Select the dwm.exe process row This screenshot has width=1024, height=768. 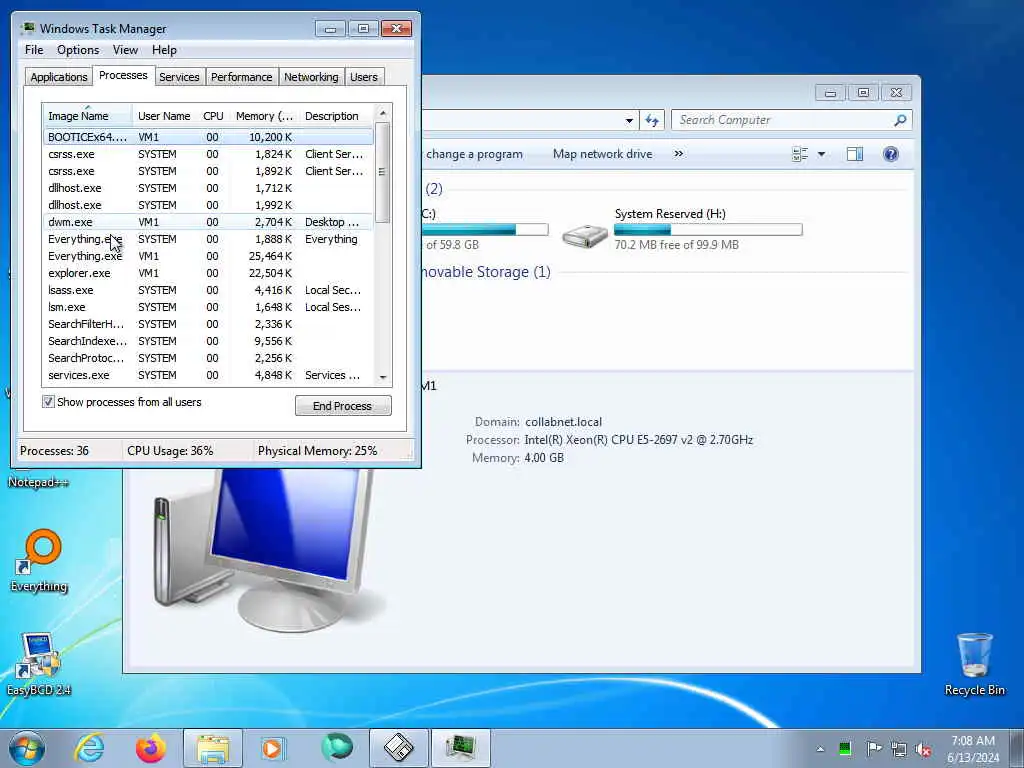pos(208,222)
